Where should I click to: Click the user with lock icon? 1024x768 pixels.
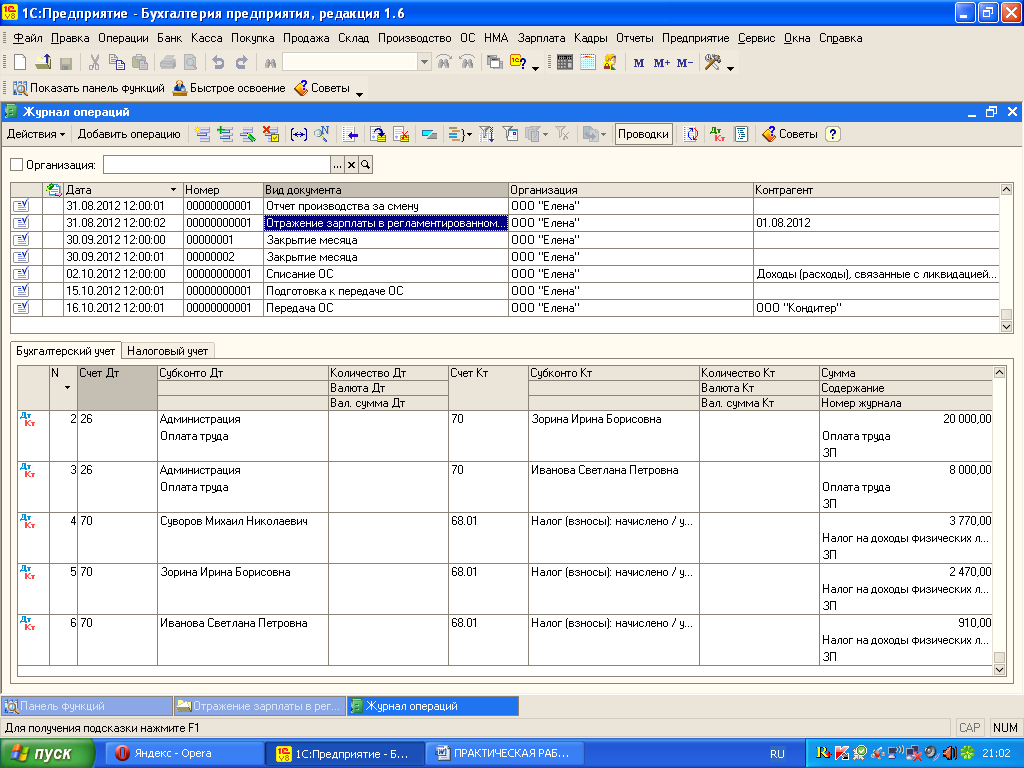[610, 63]
